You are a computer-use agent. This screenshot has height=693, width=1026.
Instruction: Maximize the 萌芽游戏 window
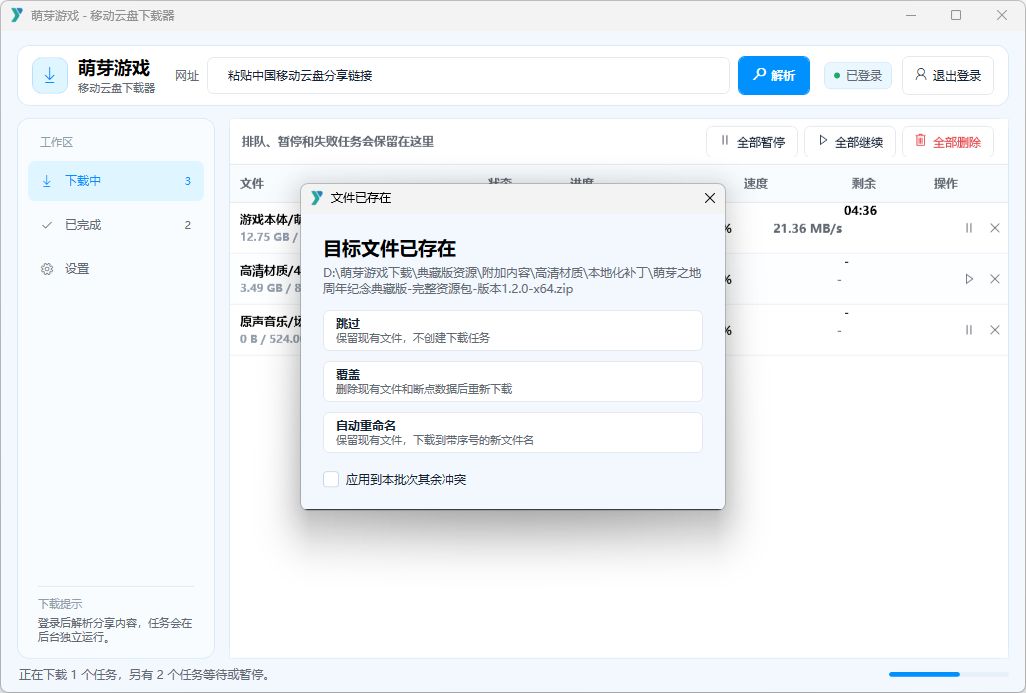(x=956, y=15)
